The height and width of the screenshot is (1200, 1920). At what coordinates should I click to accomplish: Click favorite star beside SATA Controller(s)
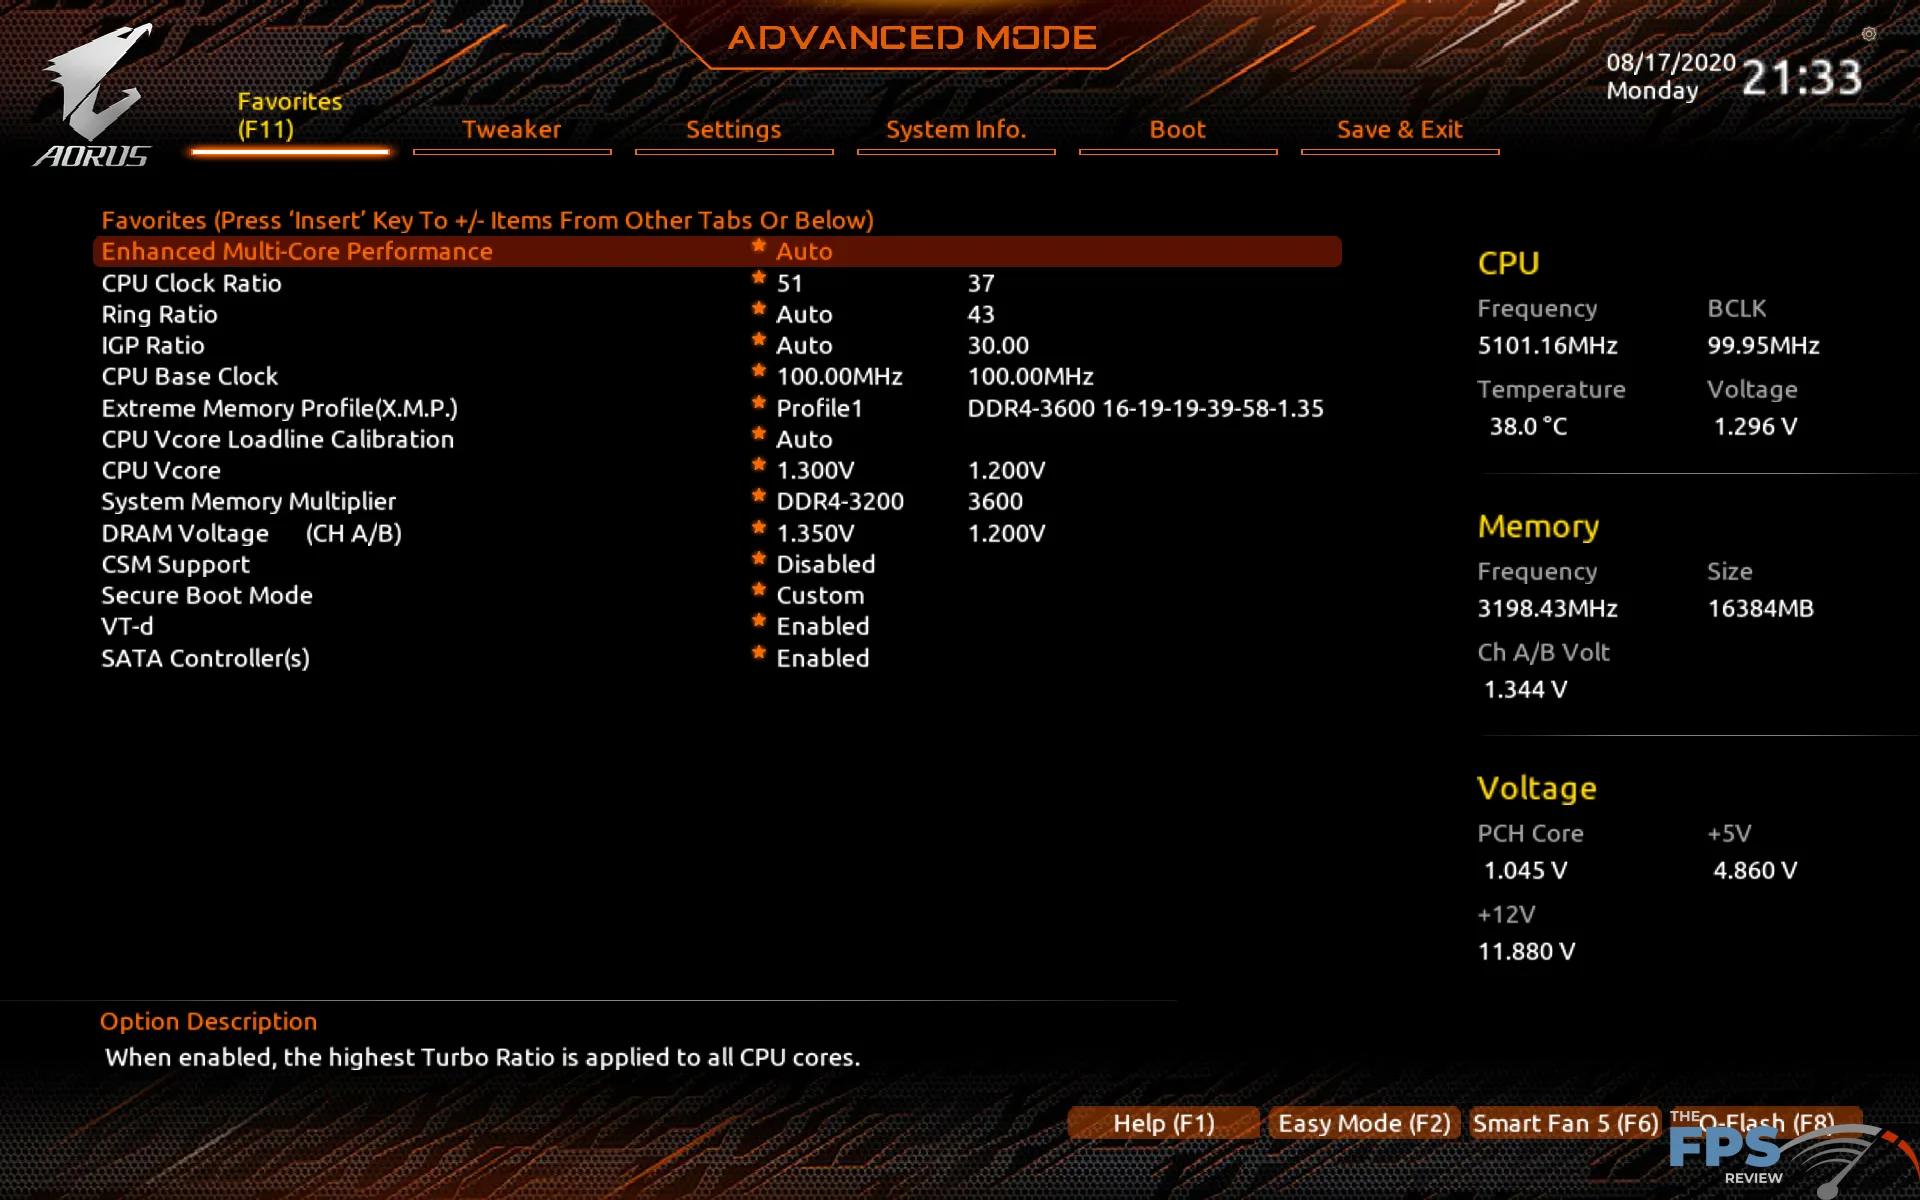(x=759, y=653)
